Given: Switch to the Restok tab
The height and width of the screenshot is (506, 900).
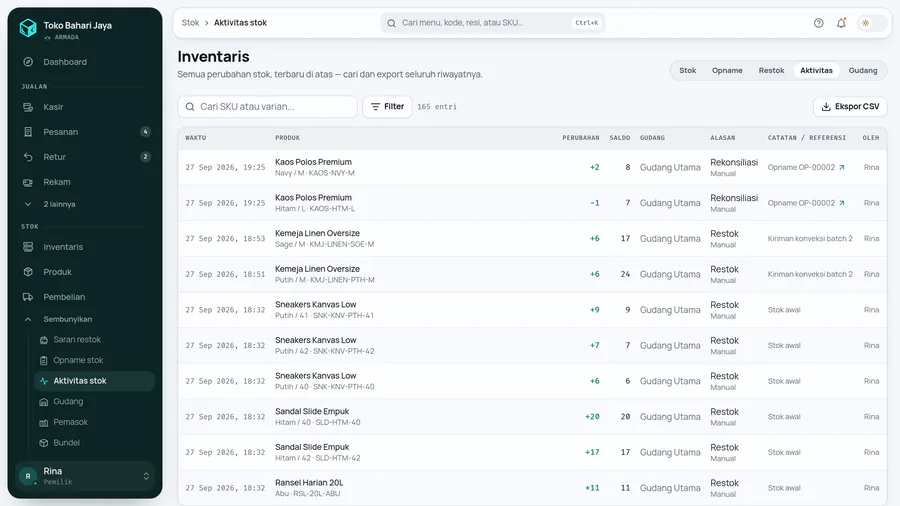Looking at the screenshot, I should [x=771, y=71].
